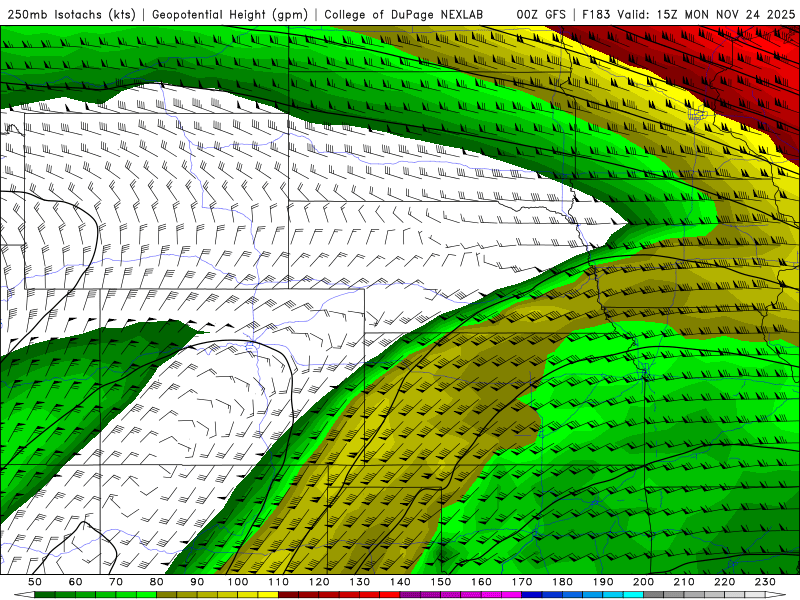Screen dimensions: 800x600
Task: Click the left arrow end of the colorbar
Action: coord(24,594)
